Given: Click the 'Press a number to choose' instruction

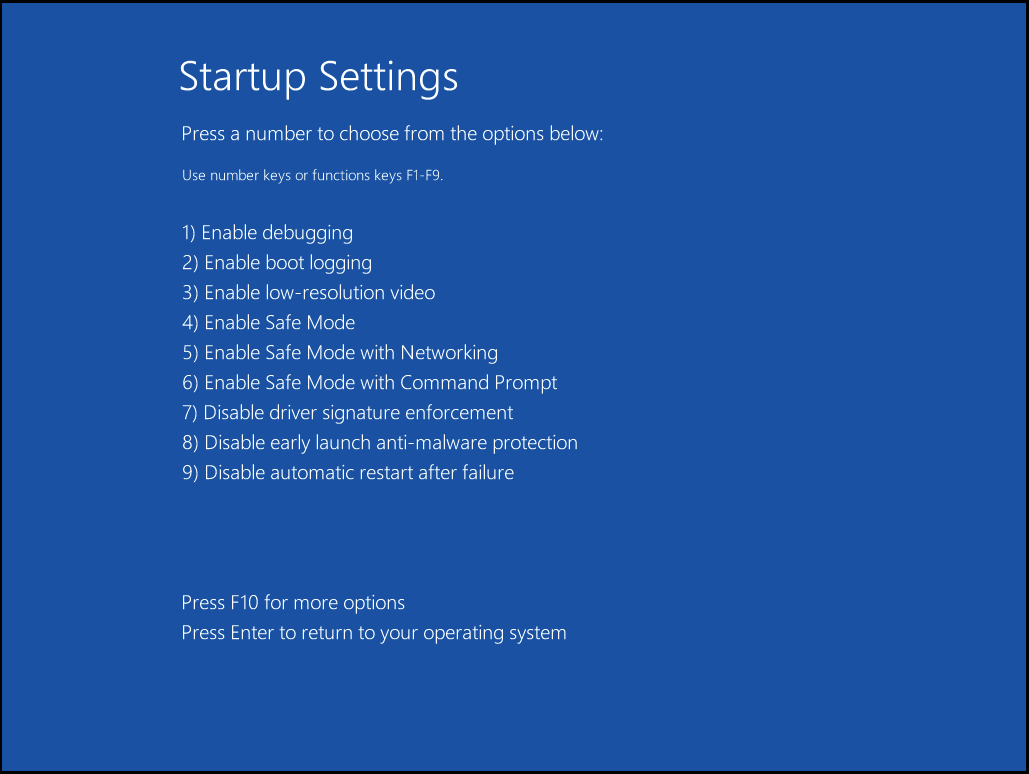Looking at the screenshot, I should tap(392, 134).
